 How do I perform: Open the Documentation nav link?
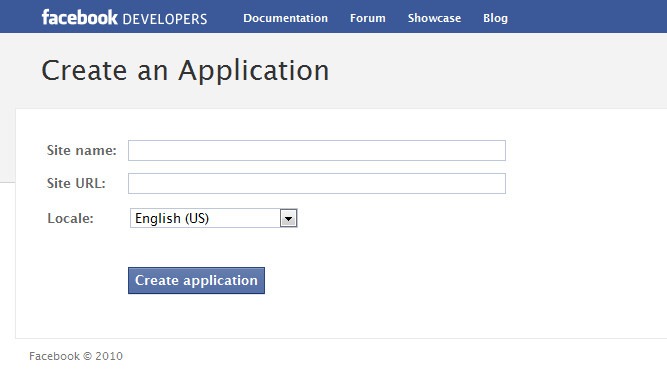click(x=285, y=18)
